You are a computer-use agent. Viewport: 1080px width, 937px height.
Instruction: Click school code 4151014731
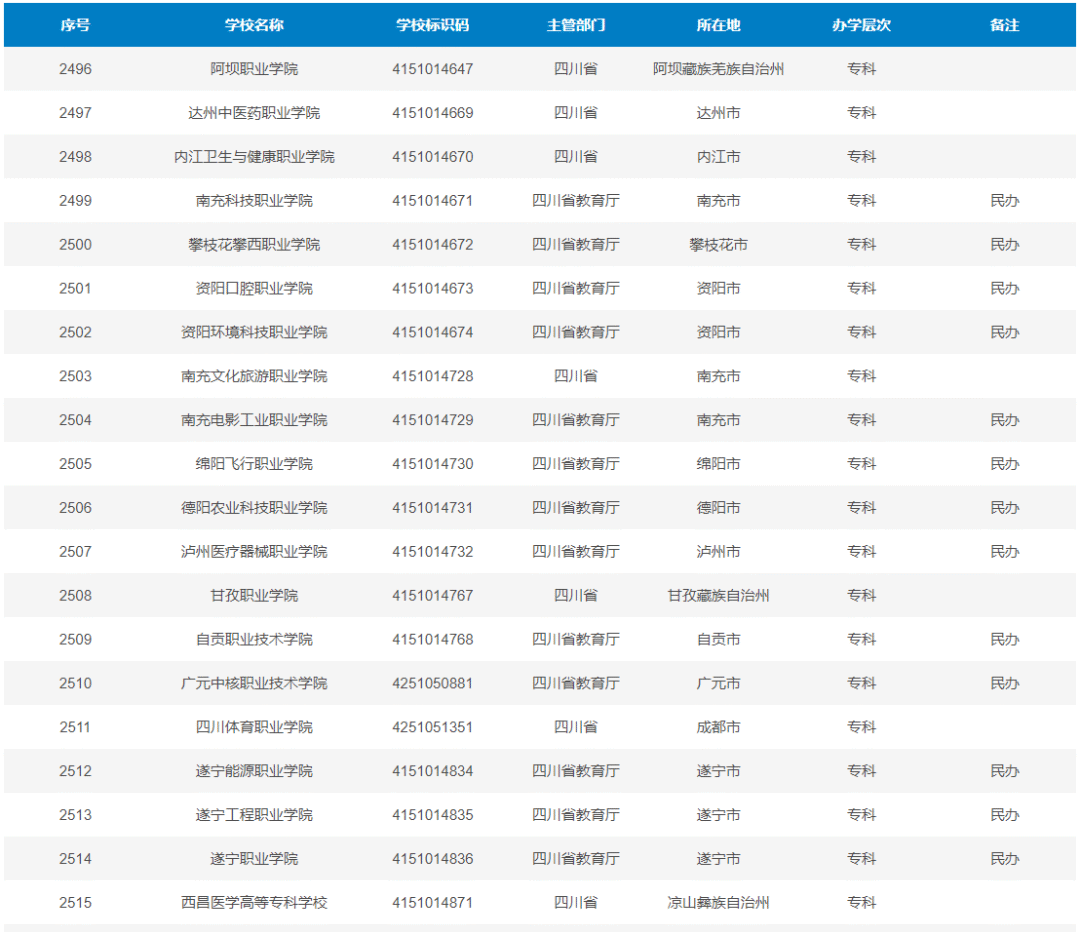click(433, 508)
